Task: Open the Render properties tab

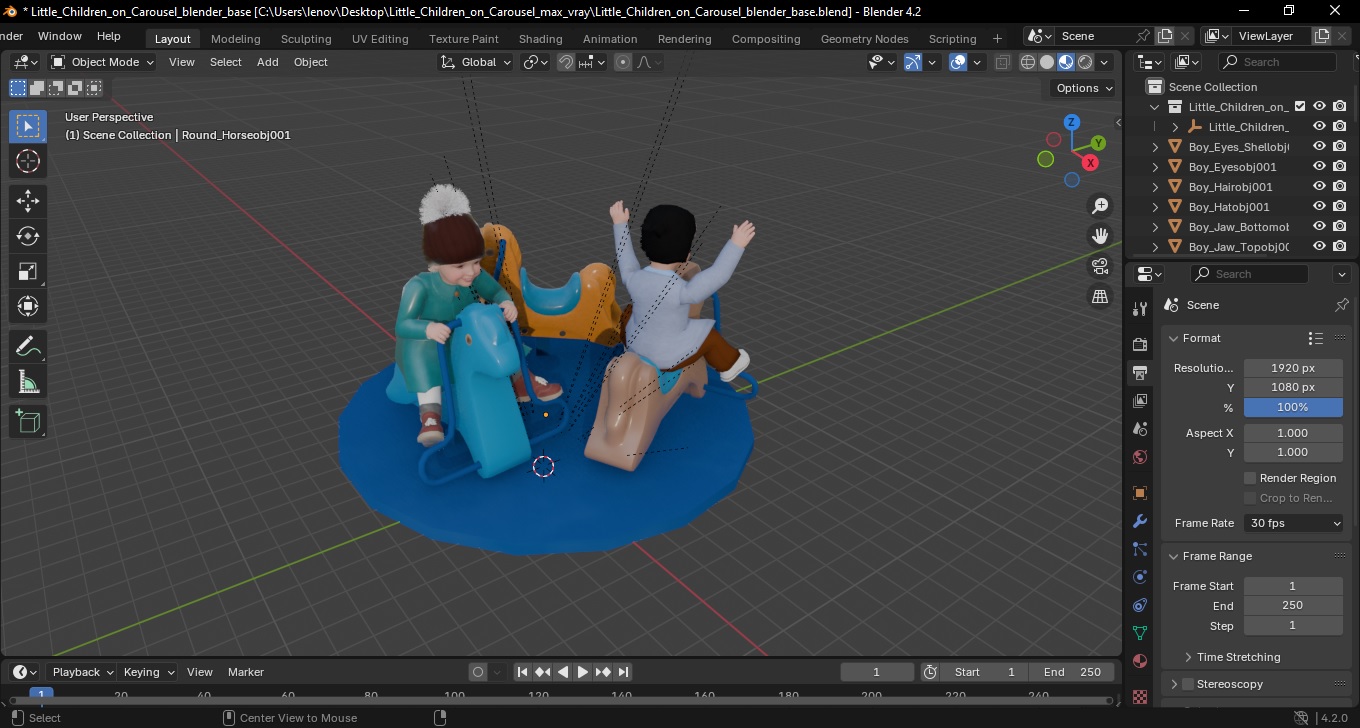Action: (1139, 344)
